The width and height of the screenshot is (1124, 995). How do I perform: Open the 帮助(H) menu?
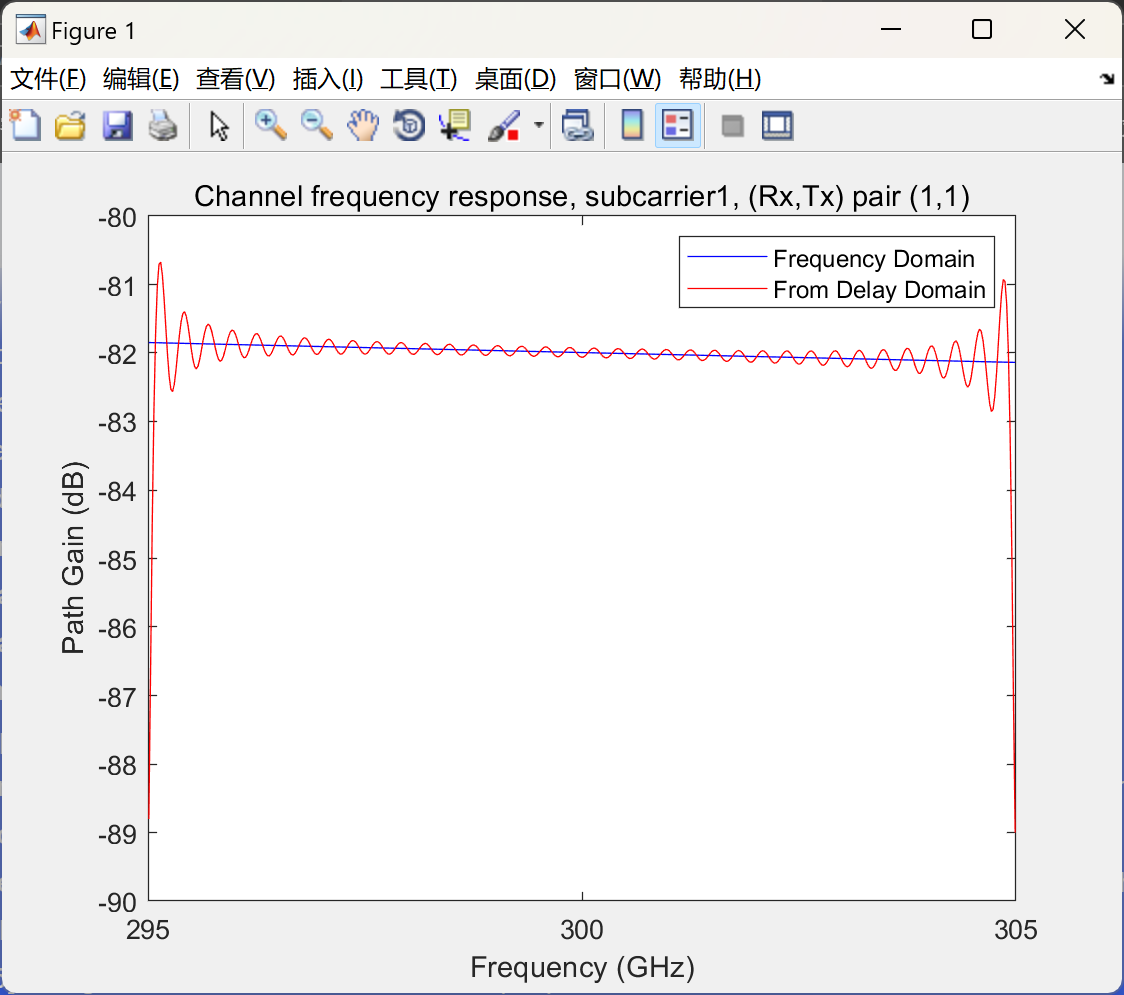coord(720,79)
